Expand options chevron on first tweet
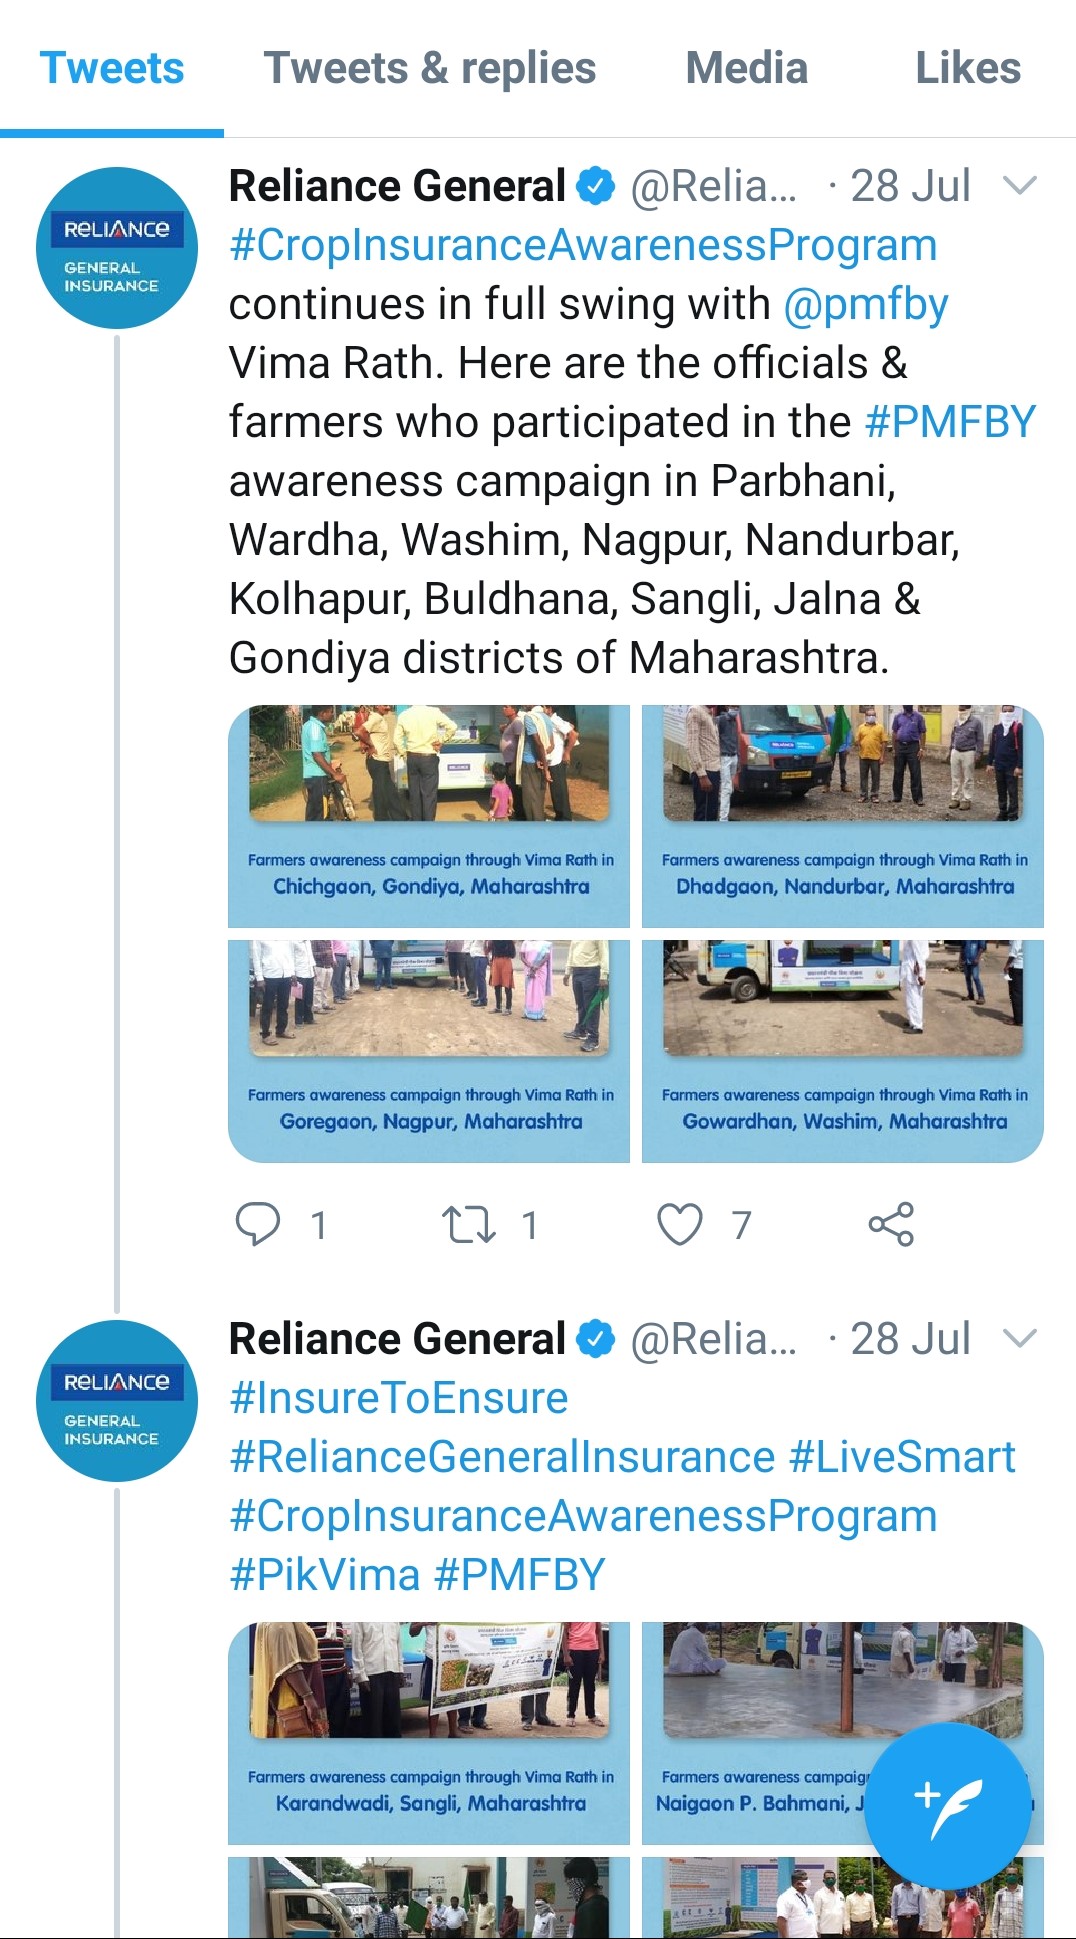This screenshot has height=1939, width=1076. tap(1019, 186)
